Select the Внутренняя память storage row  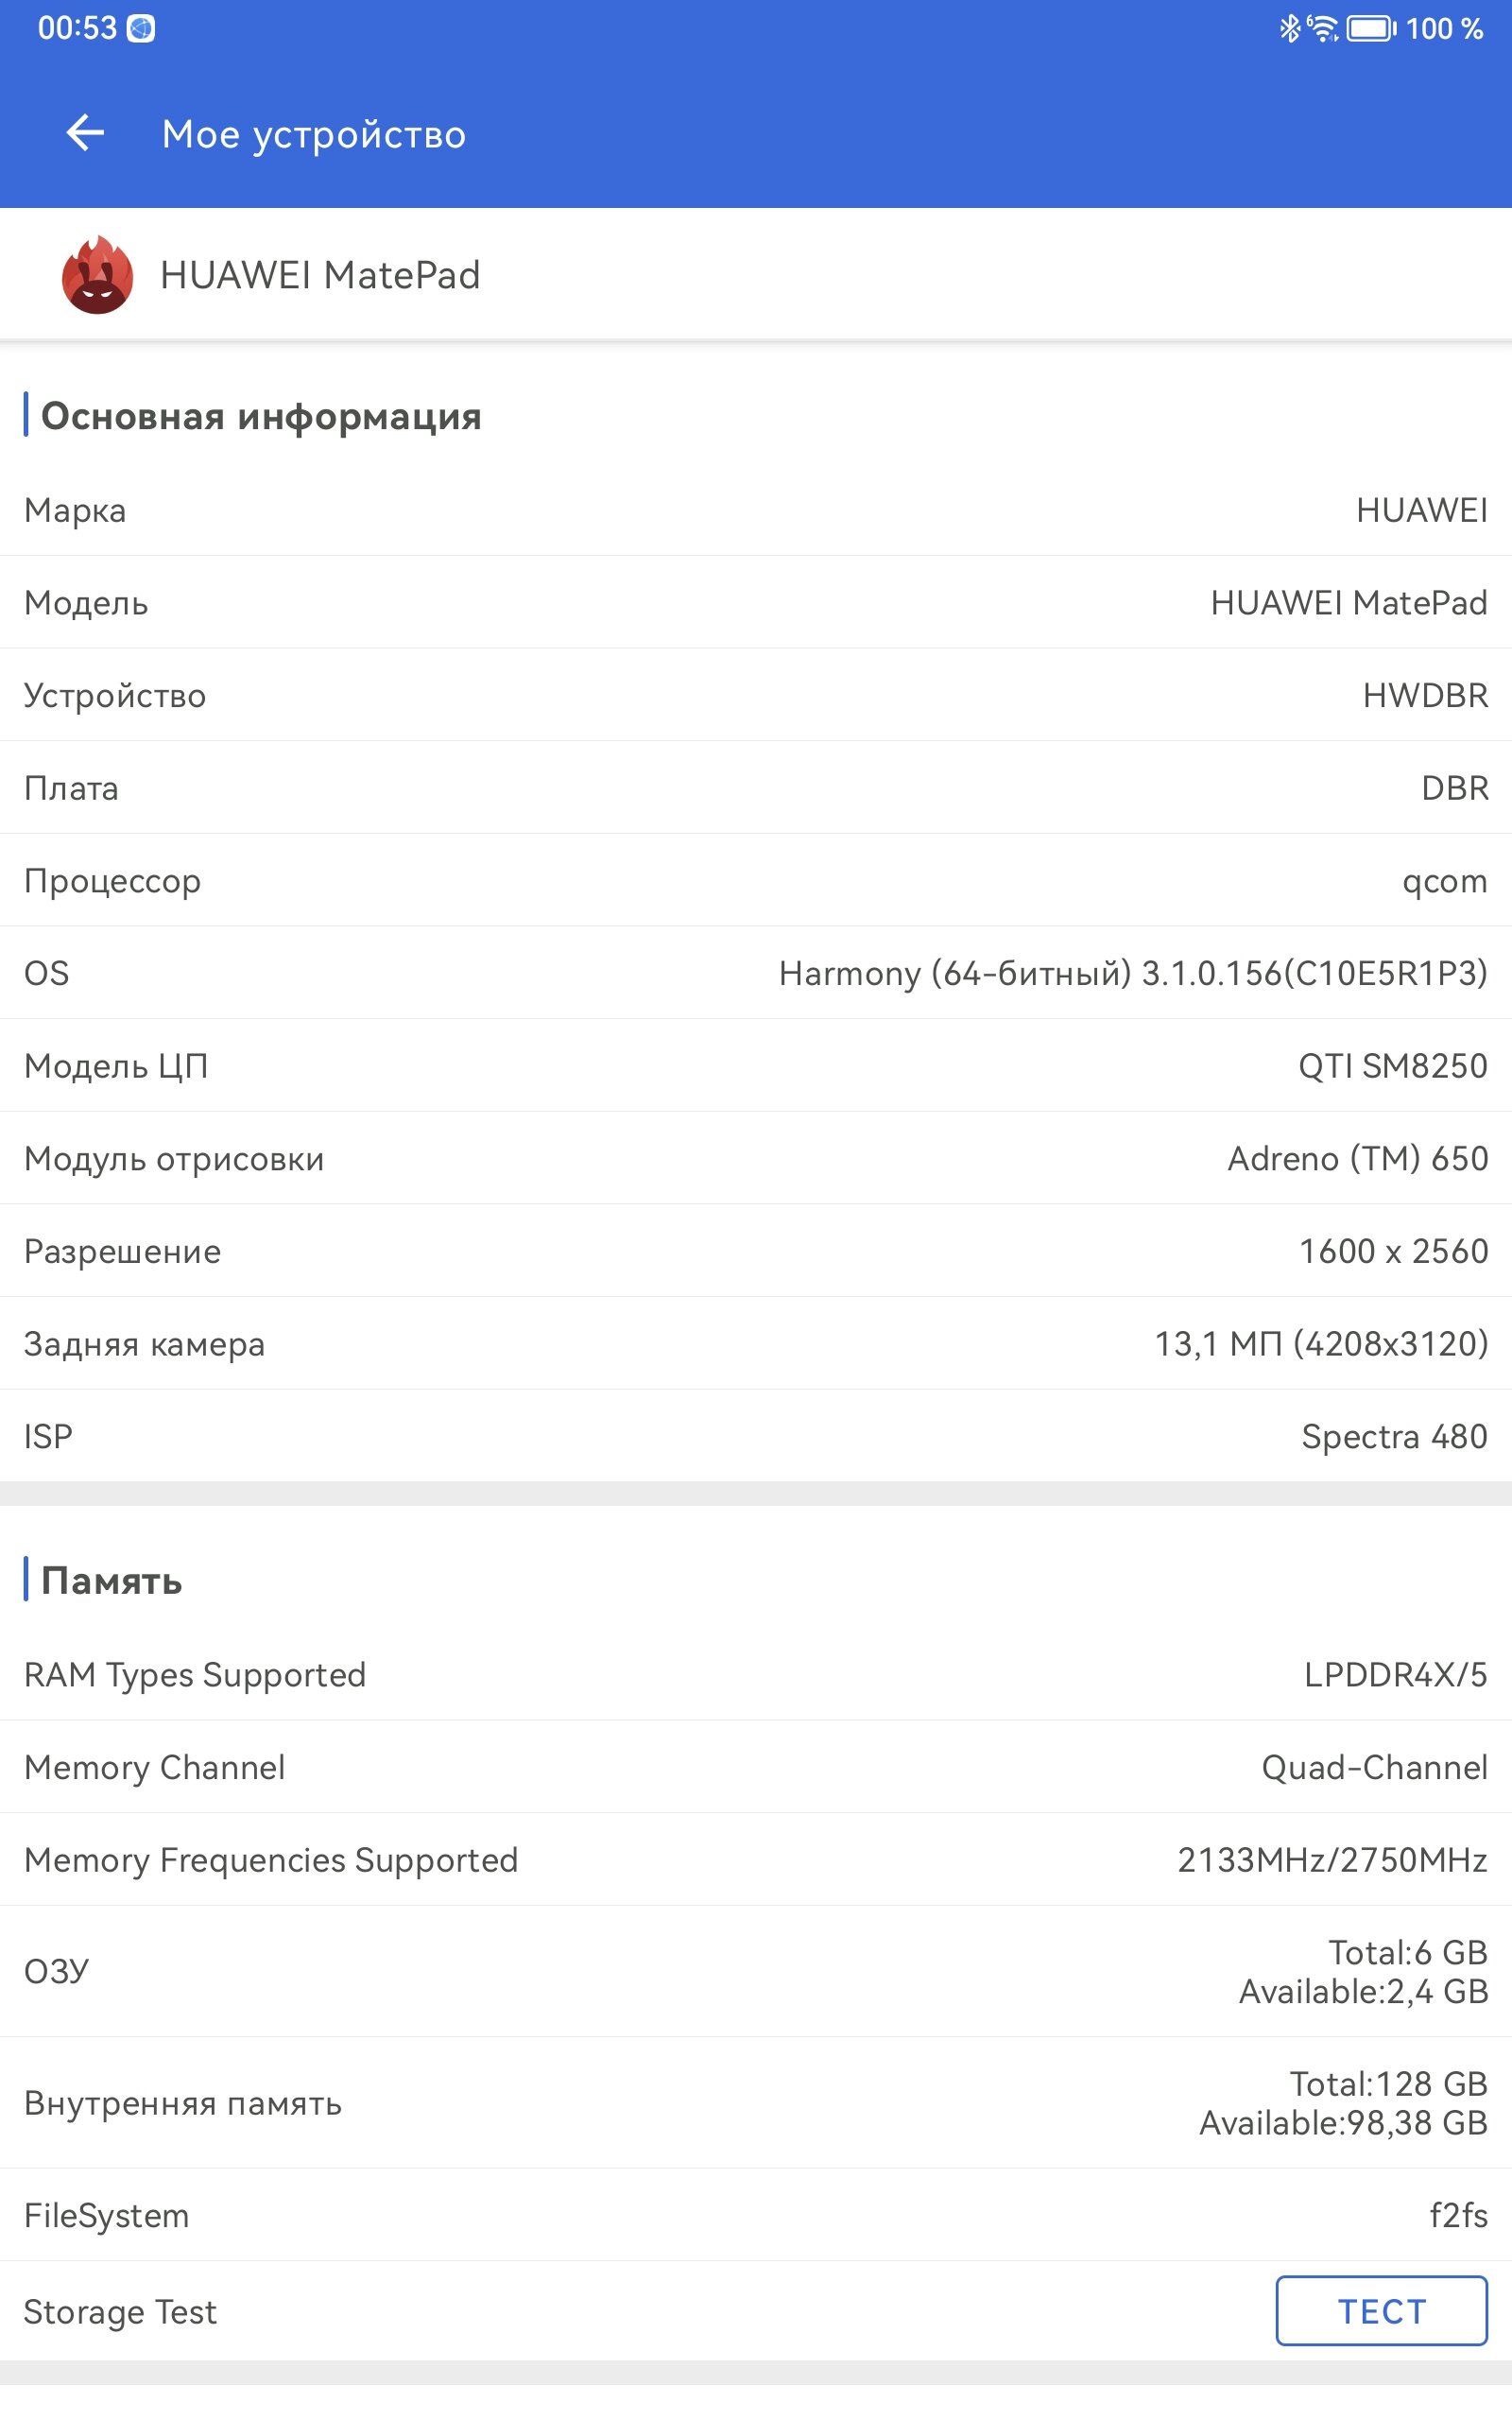coord(756,2103)
